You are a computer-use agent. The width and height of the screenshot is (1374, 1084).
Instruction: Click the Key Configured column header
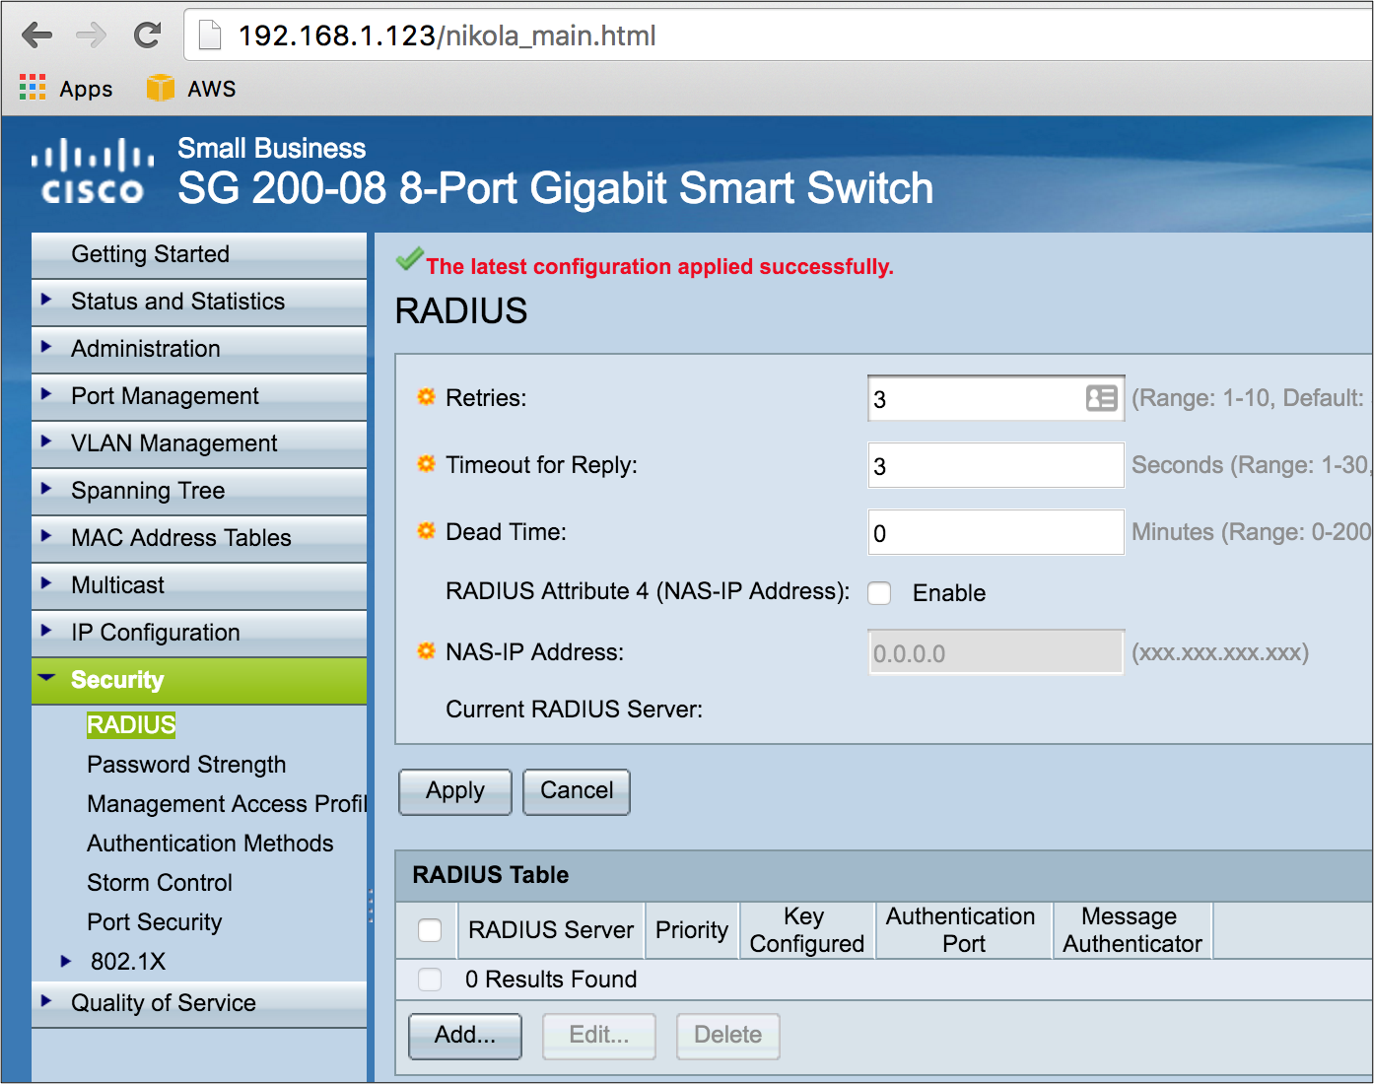pos(807,930)
